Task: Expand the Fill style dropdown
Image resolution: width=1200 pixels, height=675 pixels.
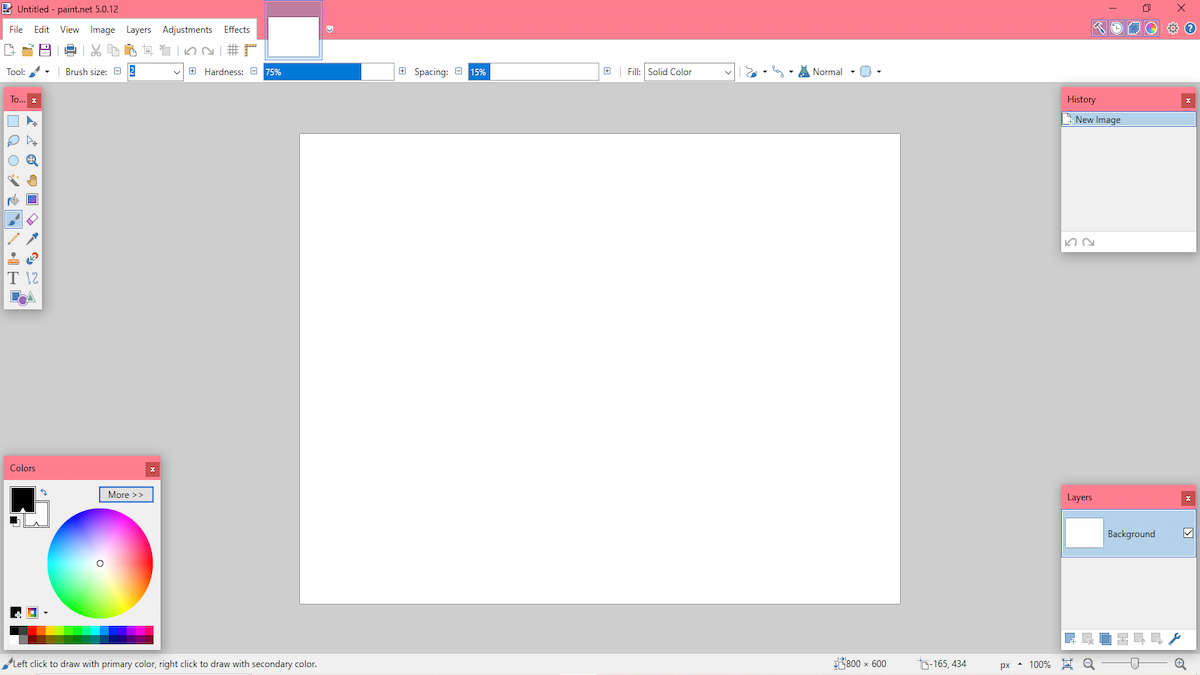Action: click(727, 72)
